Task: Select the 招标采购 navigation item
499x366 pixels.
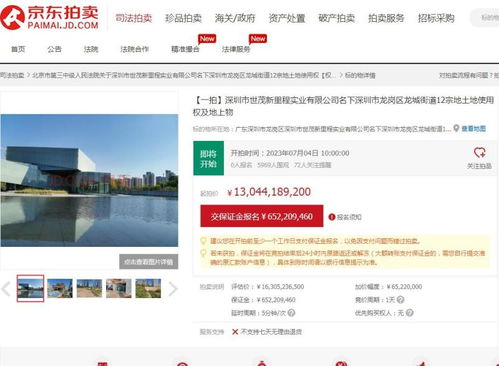Action: (436, 18)
